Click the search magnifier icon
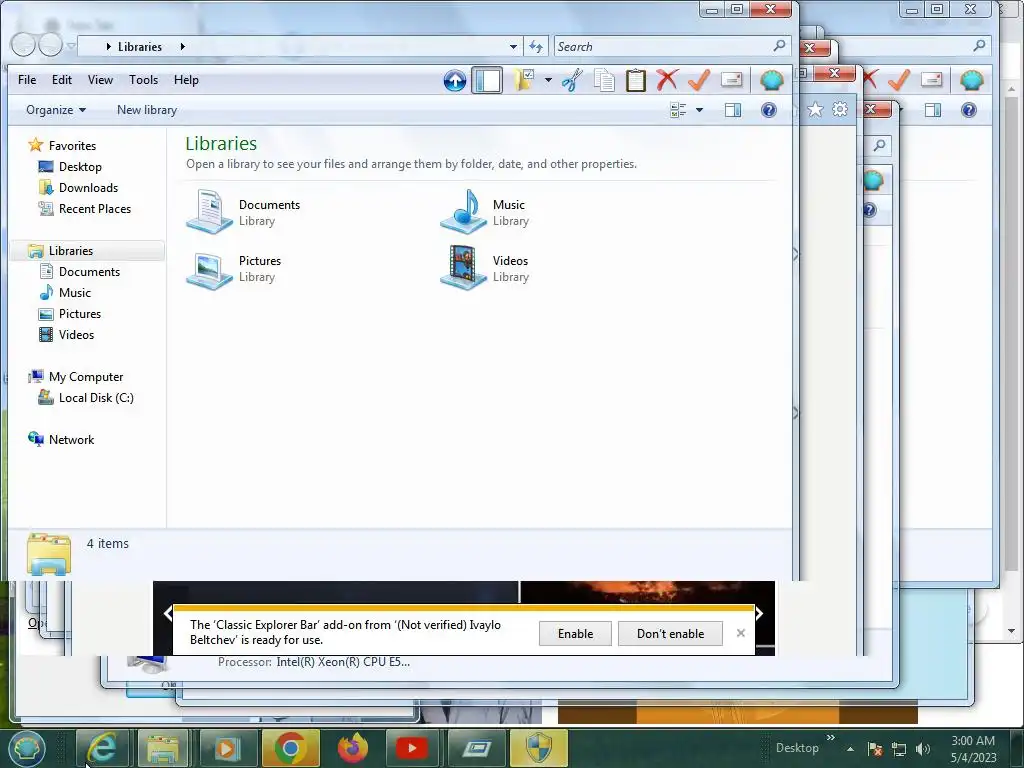This screenshot has height=768, width=1024. click(x=779, y=46)
